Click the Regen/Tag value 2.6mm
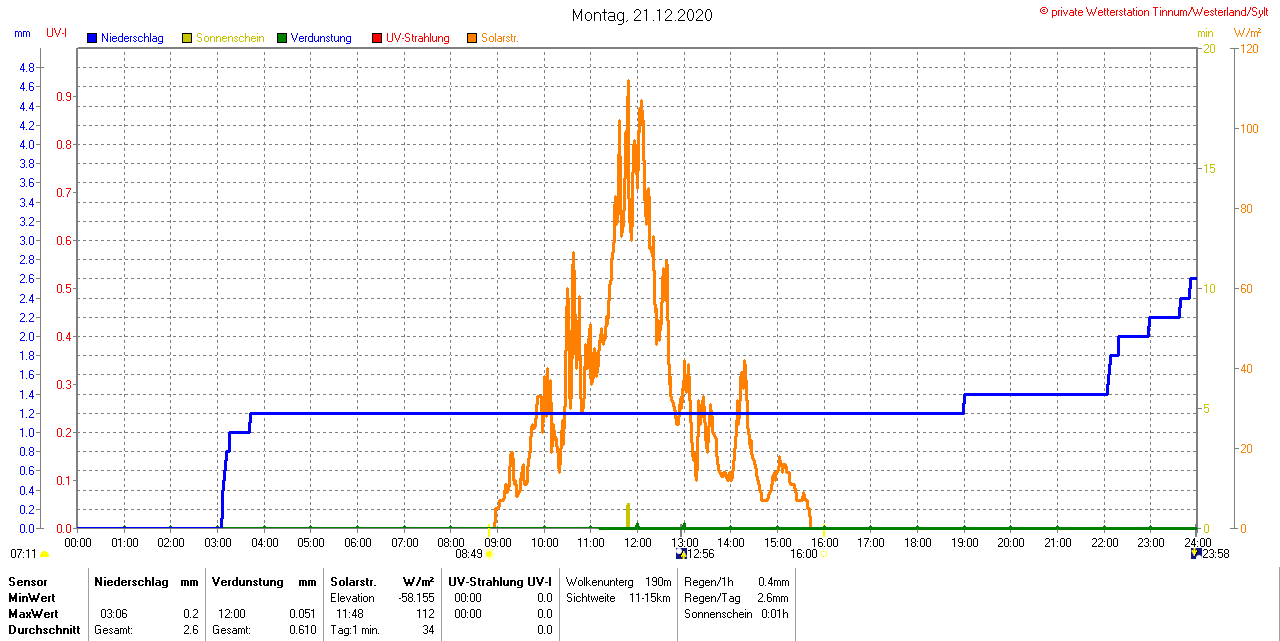The height and width of the screenshot is (641, 1280). point(773,597)
